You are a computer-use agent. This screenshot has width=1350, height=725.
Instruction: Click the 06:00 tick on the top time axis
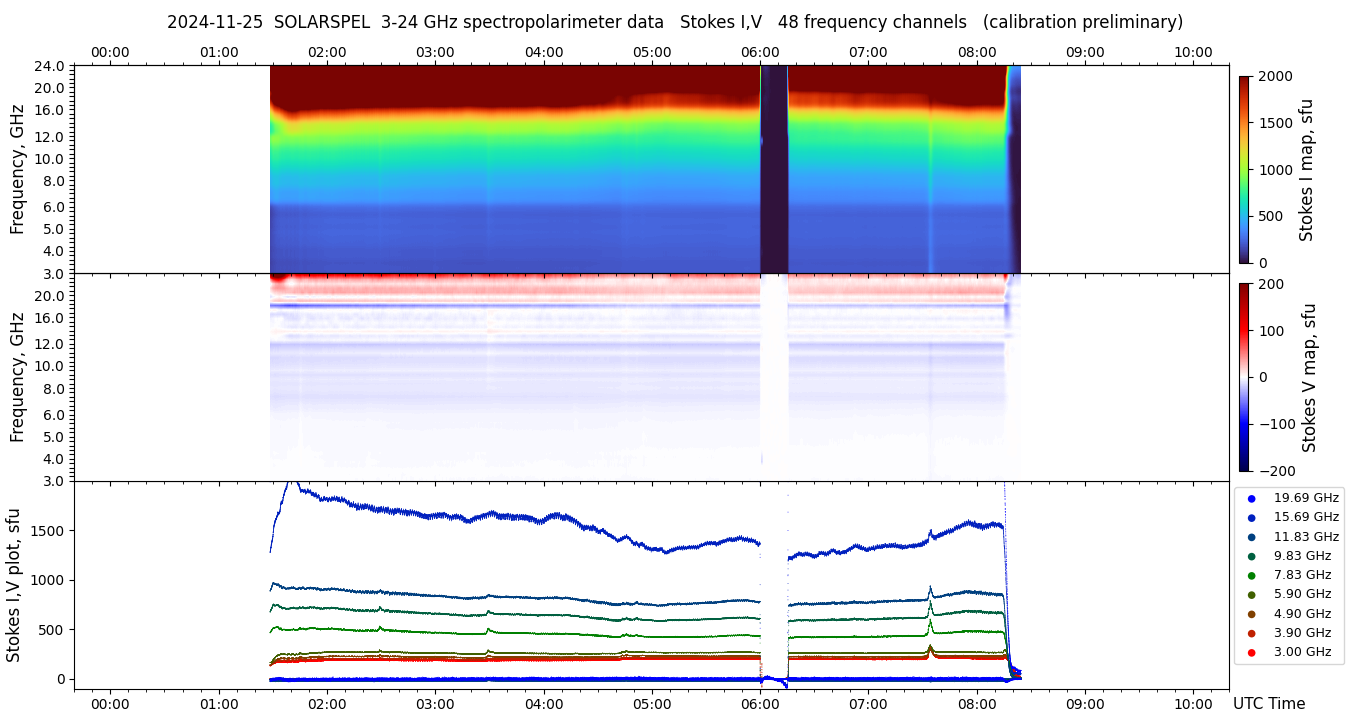tap(760, 52)
